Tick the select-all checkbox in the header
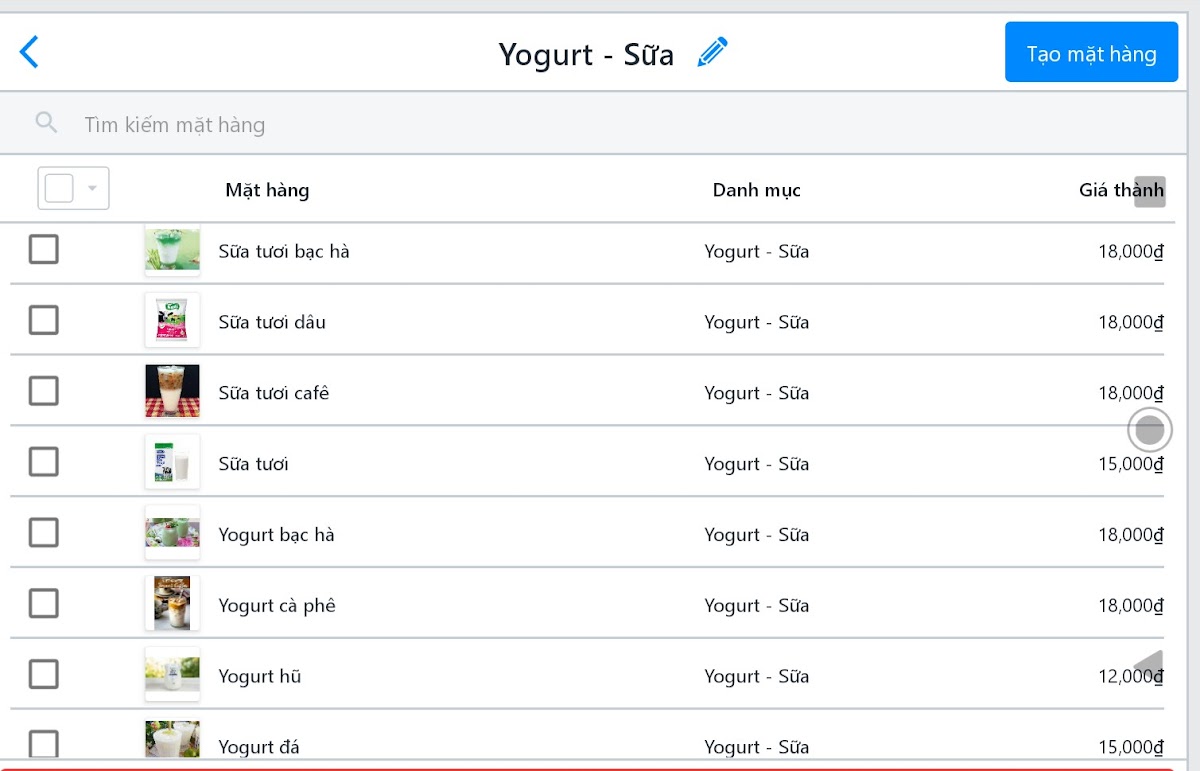Screen dimensions: 1200x771 click(x=59, y=188)
